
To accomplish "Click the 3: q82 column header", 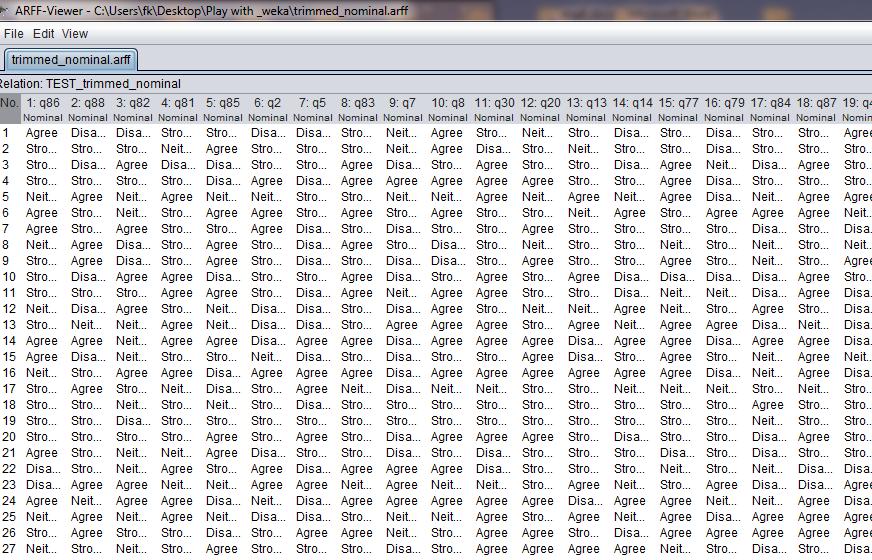I will tap(133, 109).
